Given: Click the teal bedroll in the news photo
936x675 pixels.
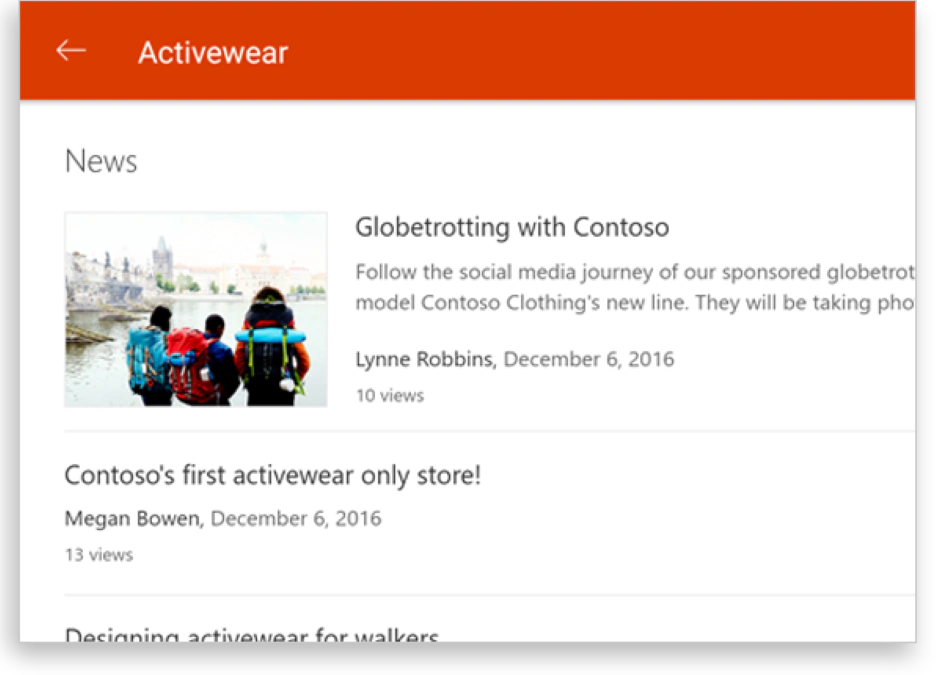Looking at the screenshot, I should click(270, 335).
